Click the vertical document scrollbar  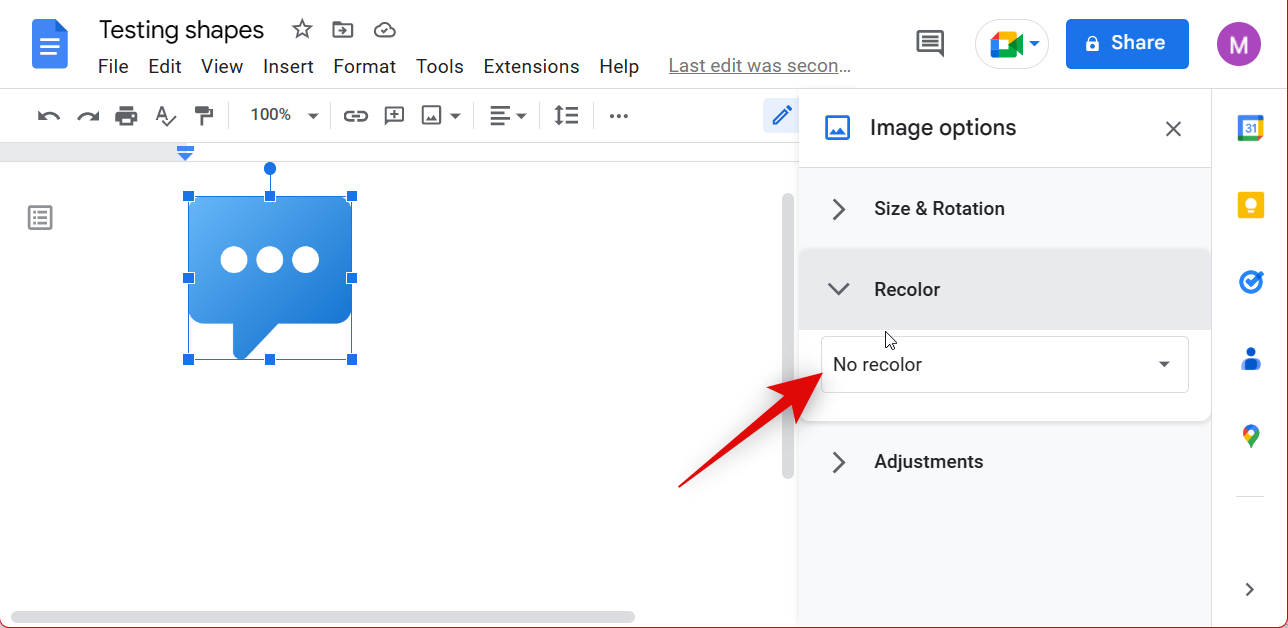click(788, 335)
